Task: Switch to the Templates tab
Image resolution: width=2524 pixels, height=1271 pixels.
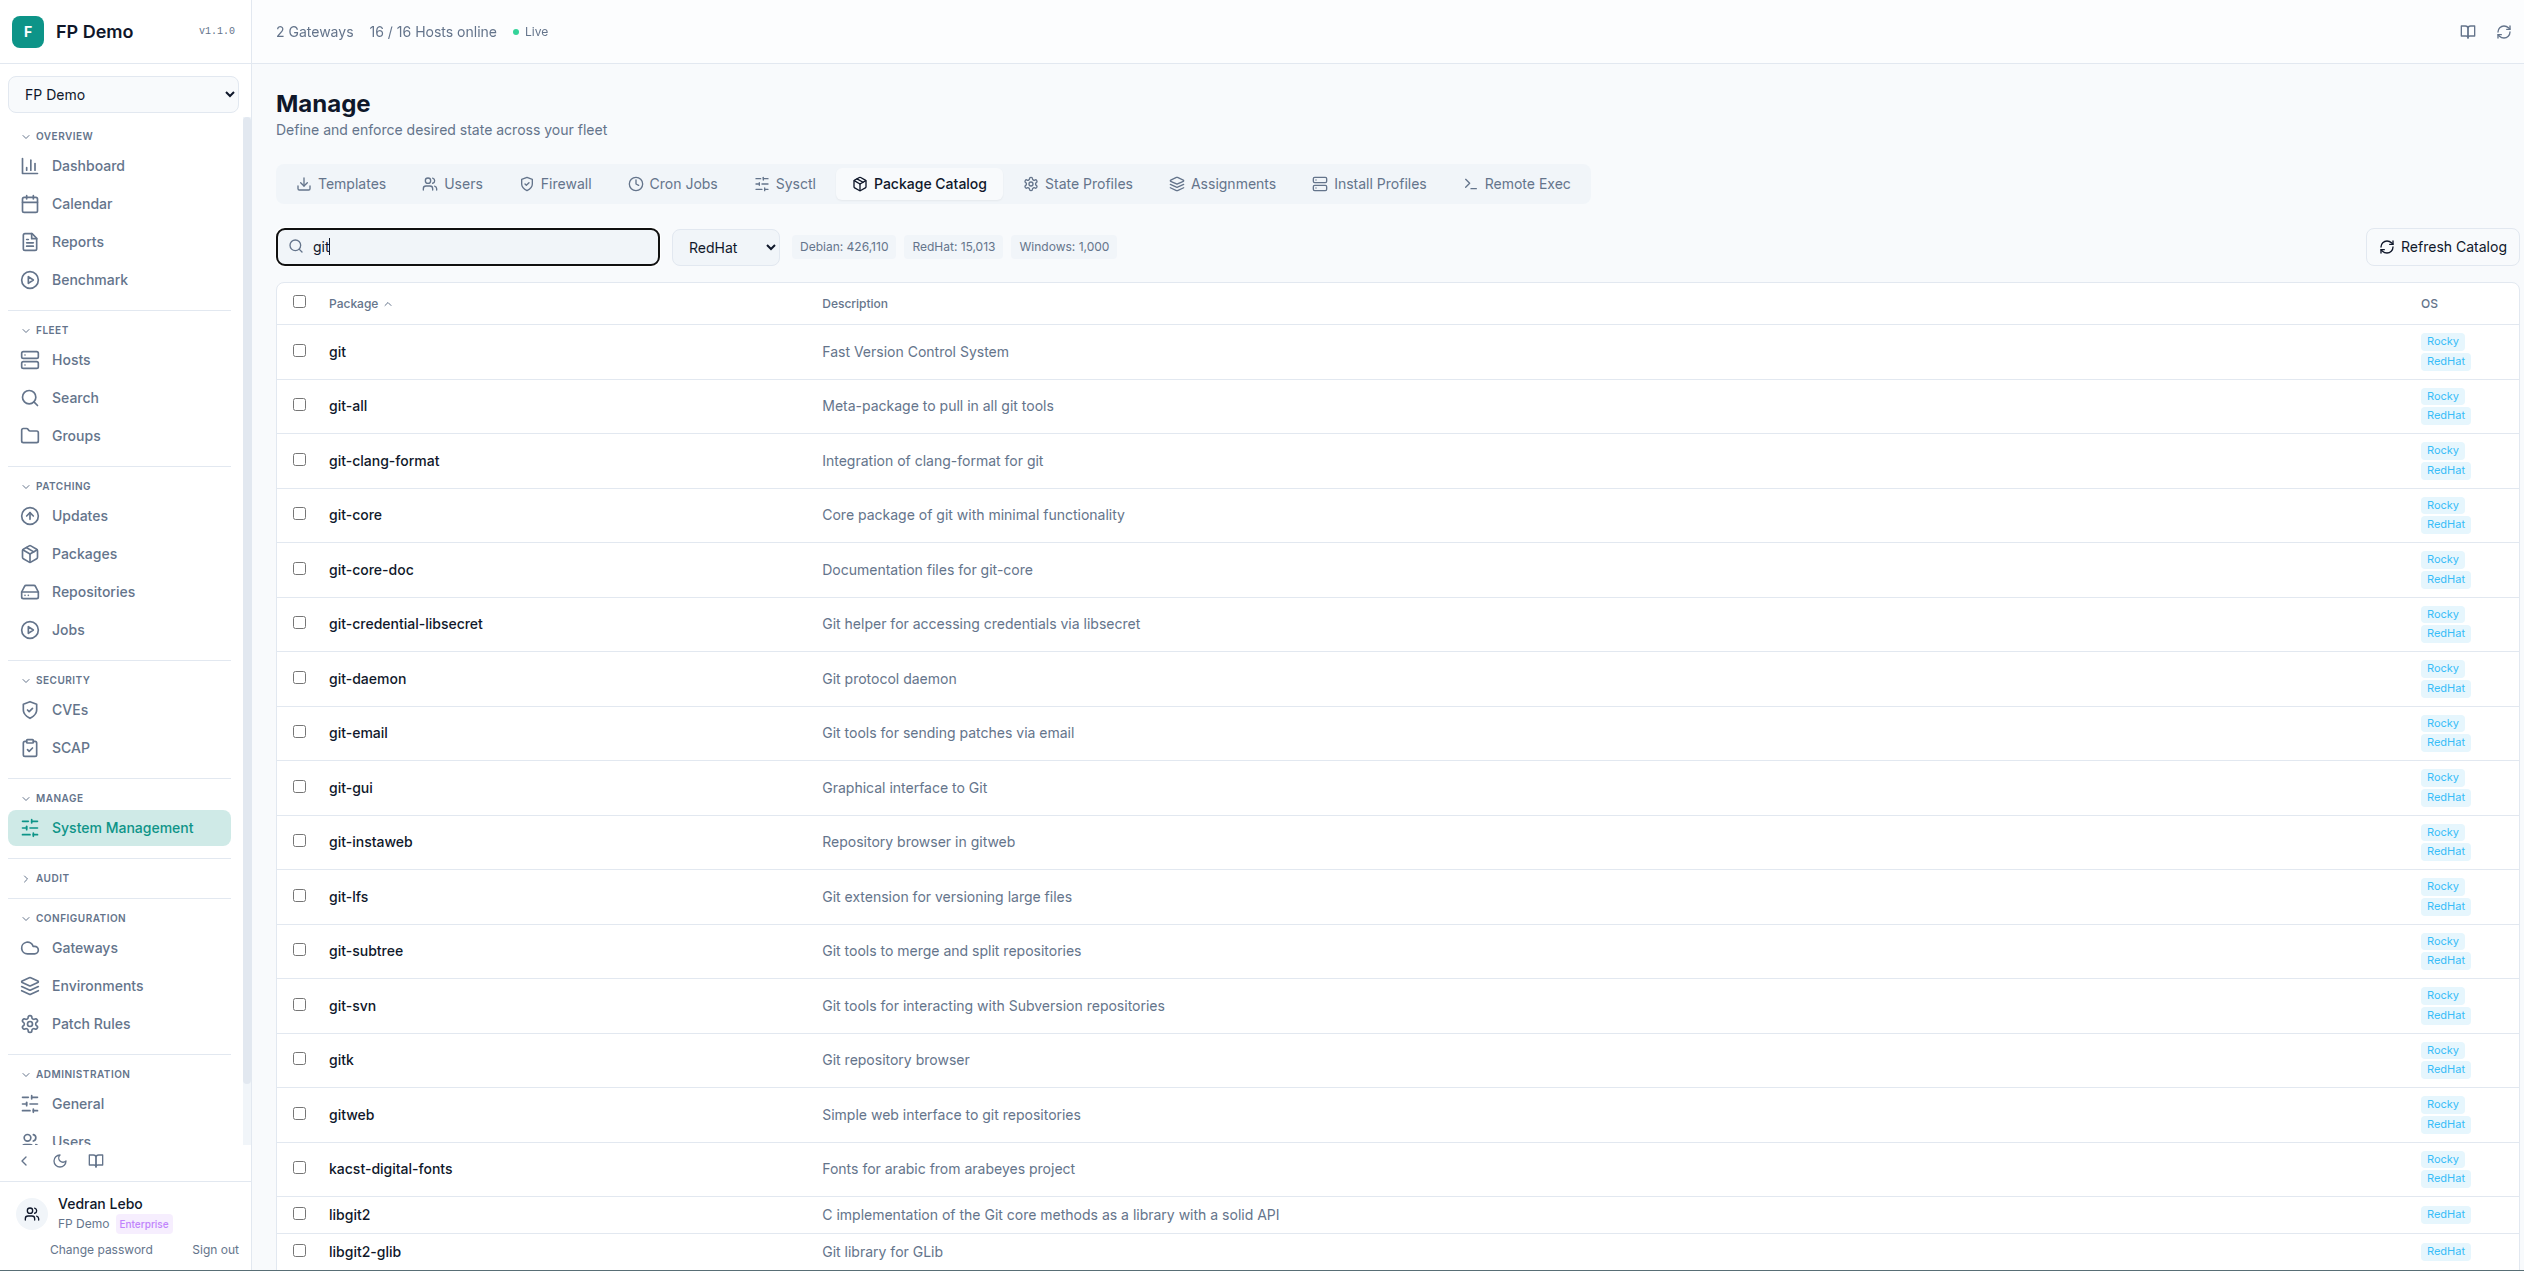Action: click(340, 184)
